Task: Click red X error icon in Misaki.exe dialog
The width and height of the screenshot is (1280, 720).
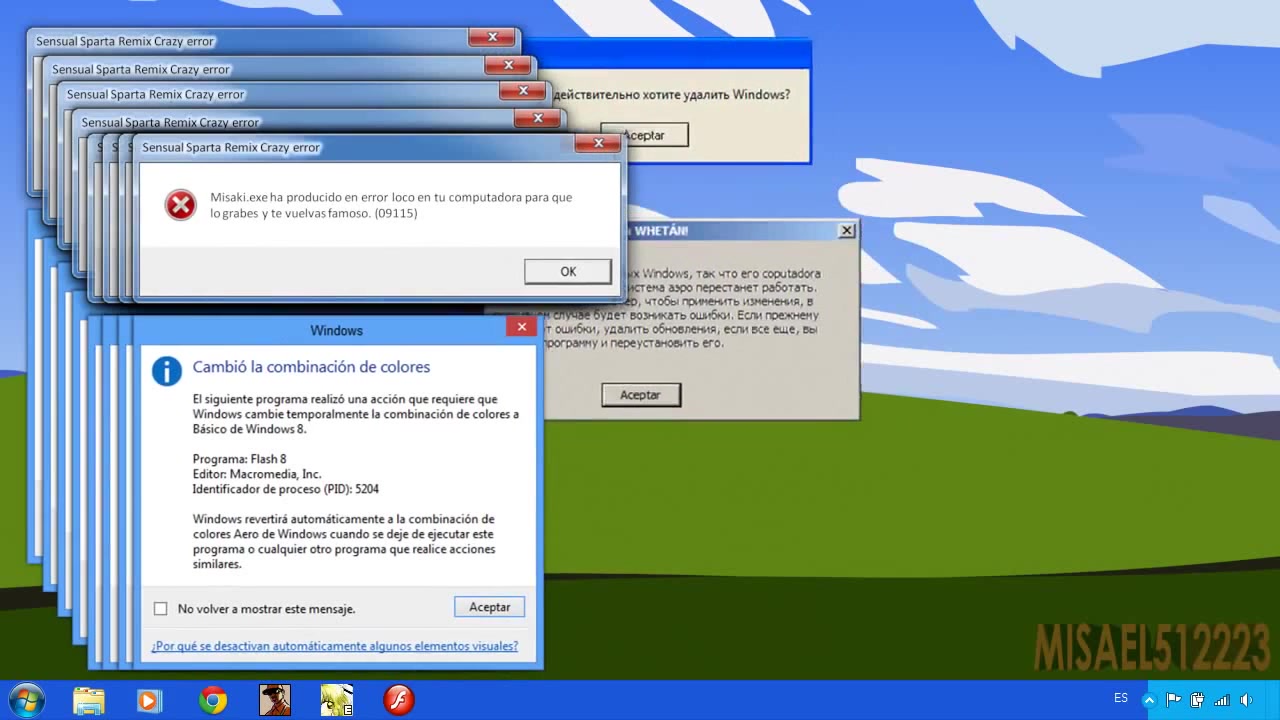Action: (x=181, y=205)
